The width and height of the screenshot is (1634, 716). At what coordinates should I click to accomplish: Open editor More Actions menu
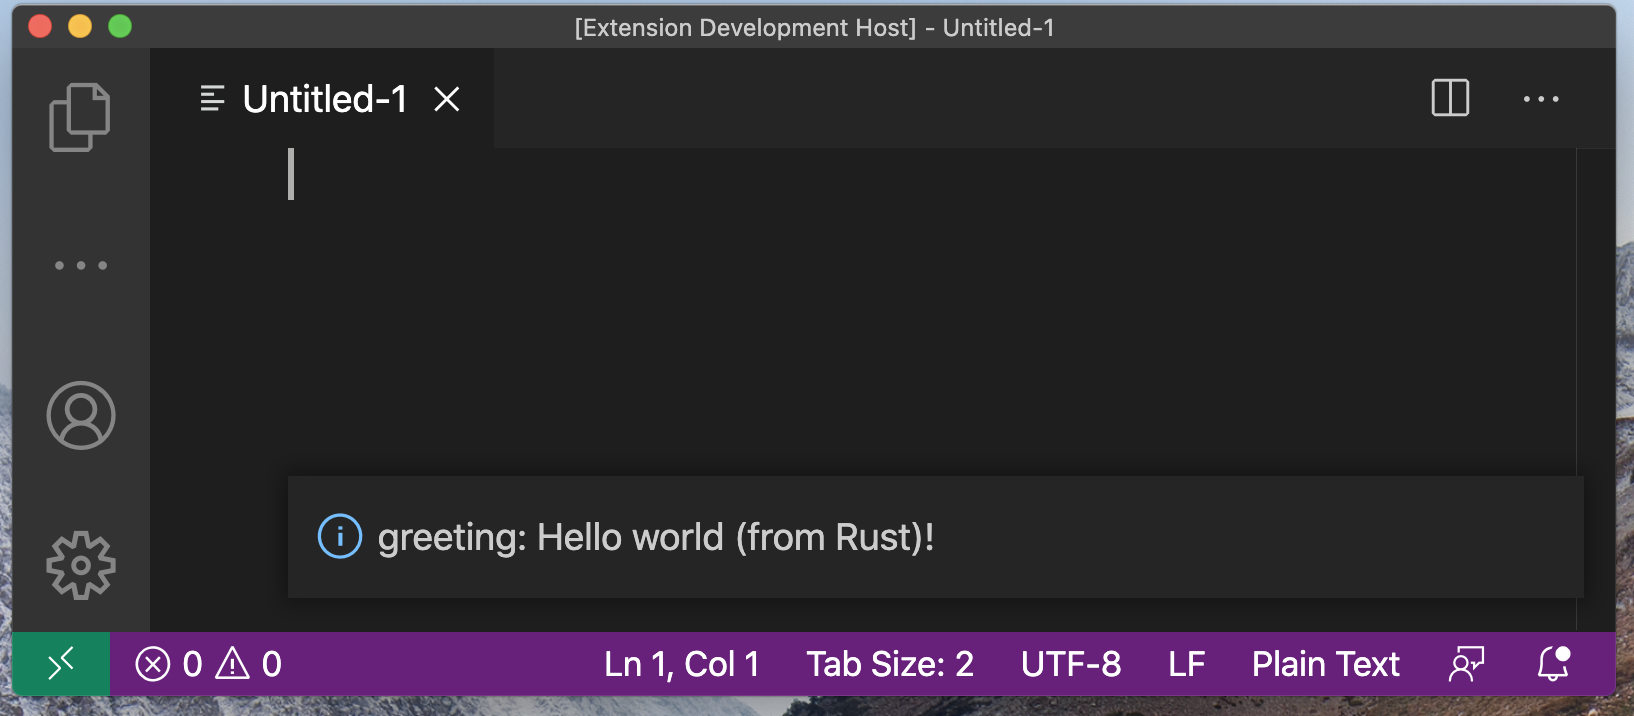1540,99
